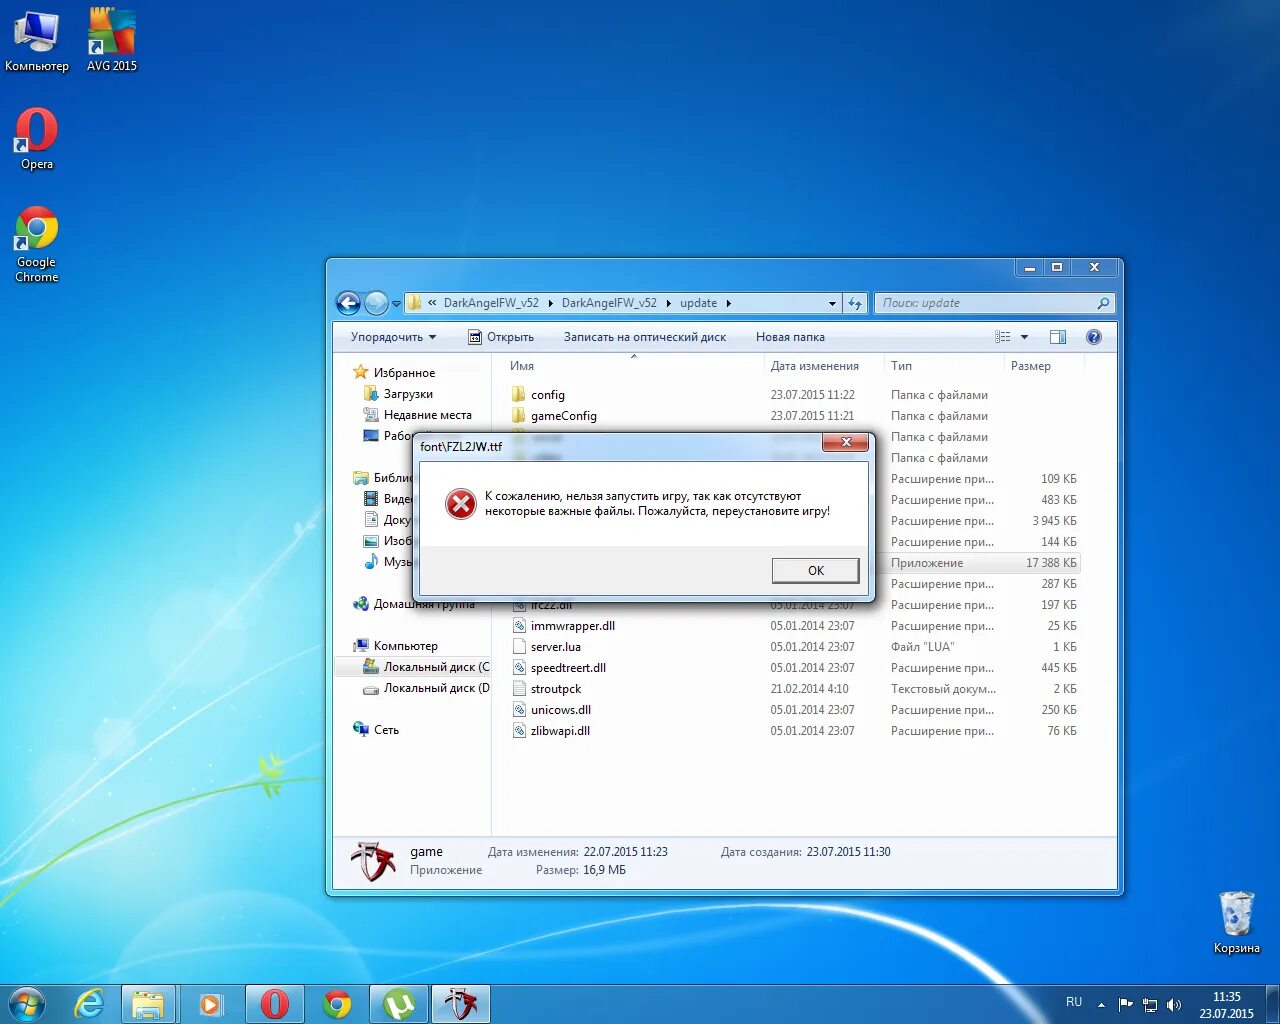Click the change view icon
This screenshot has height=1024, width=1280.
1003,337
